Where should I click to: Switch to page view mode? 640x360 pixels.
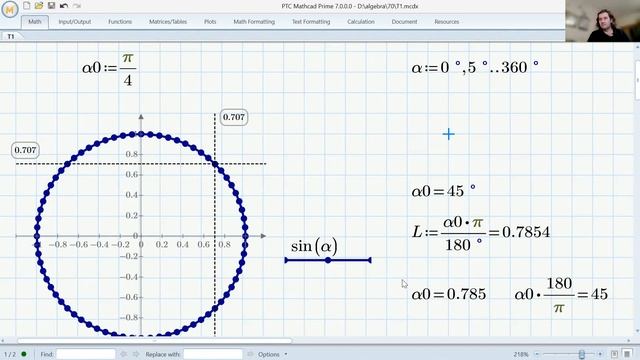tap(614, 354)
